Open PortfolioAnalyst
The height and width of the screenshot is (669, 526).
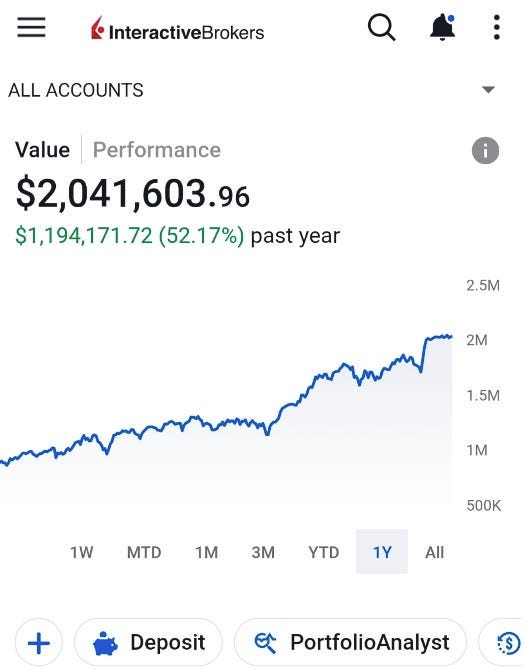click(350, 643)
